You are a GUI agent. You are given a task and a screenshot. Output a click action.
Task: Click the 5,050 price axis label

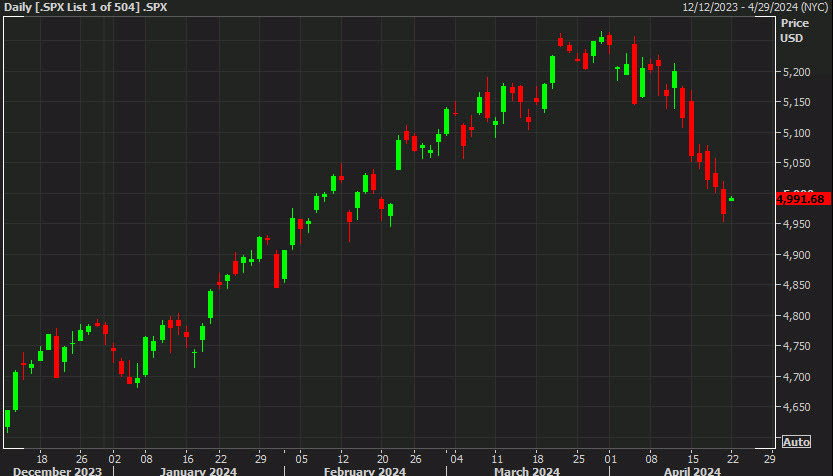pos(796,163)
